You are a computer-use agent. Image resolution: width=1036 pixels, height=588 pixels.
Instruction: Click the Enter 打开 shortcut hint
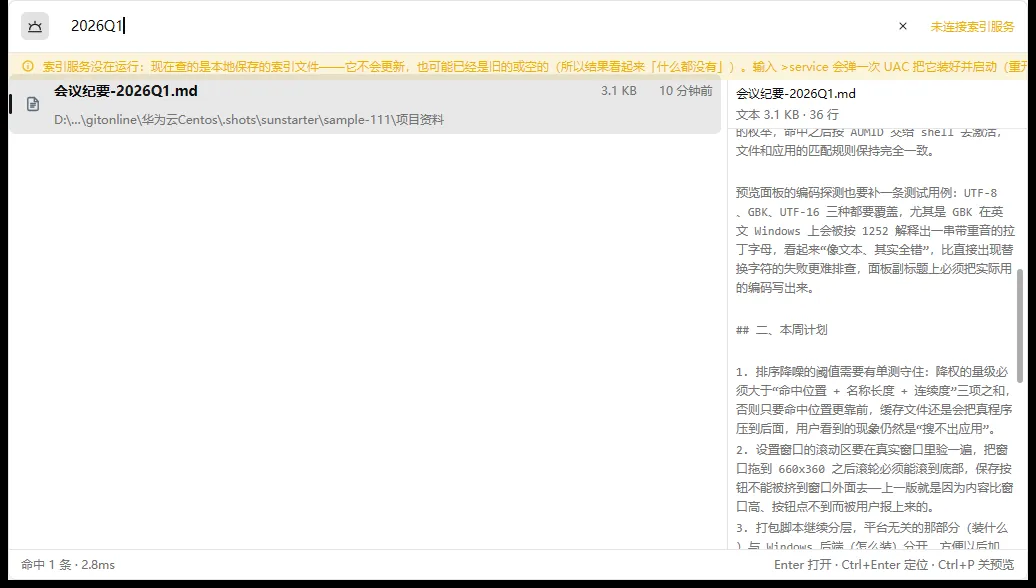[803, 565]
